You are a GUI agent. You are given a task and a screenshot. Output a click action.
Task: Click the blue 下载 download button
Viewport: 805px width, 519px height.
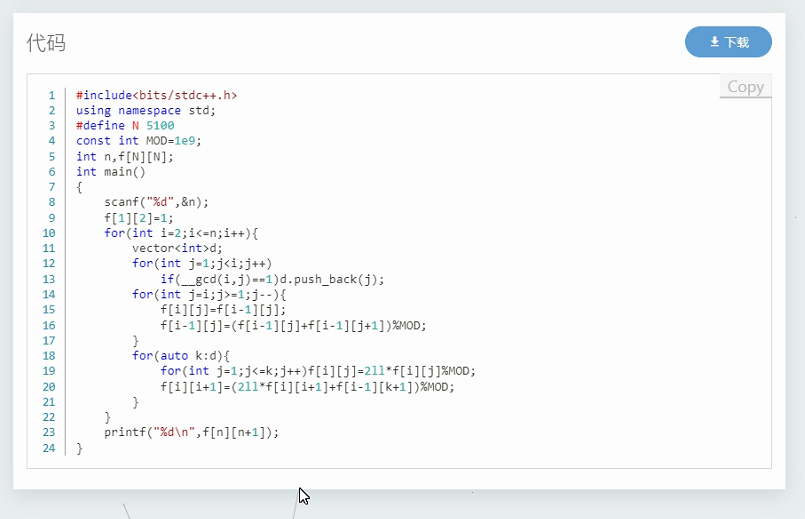coord(728,42)
